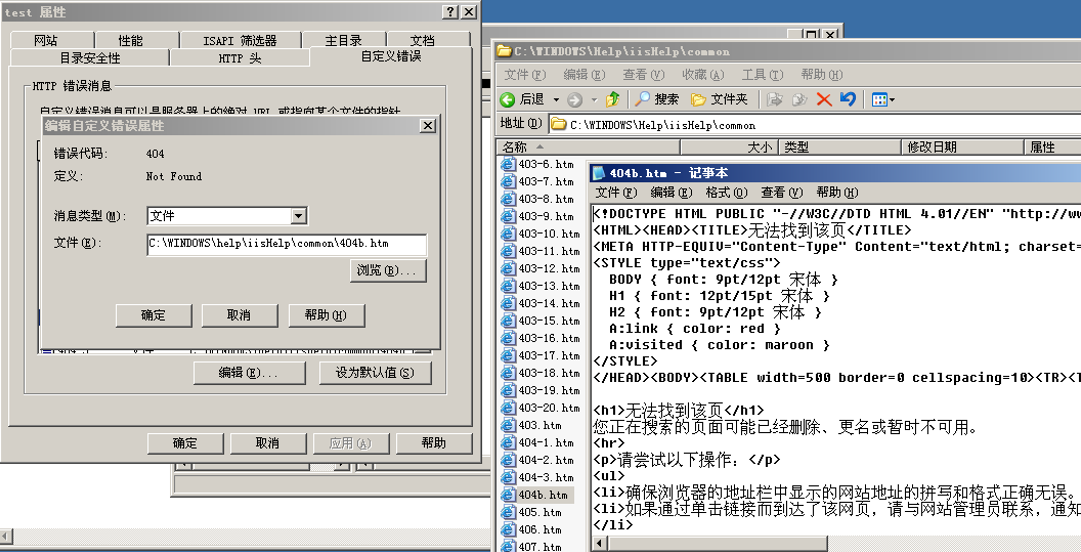This screenshot has width=1081, height=552.
Task: Click Help (帮助) in the edit error dialog
Action: [x=326, y=316]
